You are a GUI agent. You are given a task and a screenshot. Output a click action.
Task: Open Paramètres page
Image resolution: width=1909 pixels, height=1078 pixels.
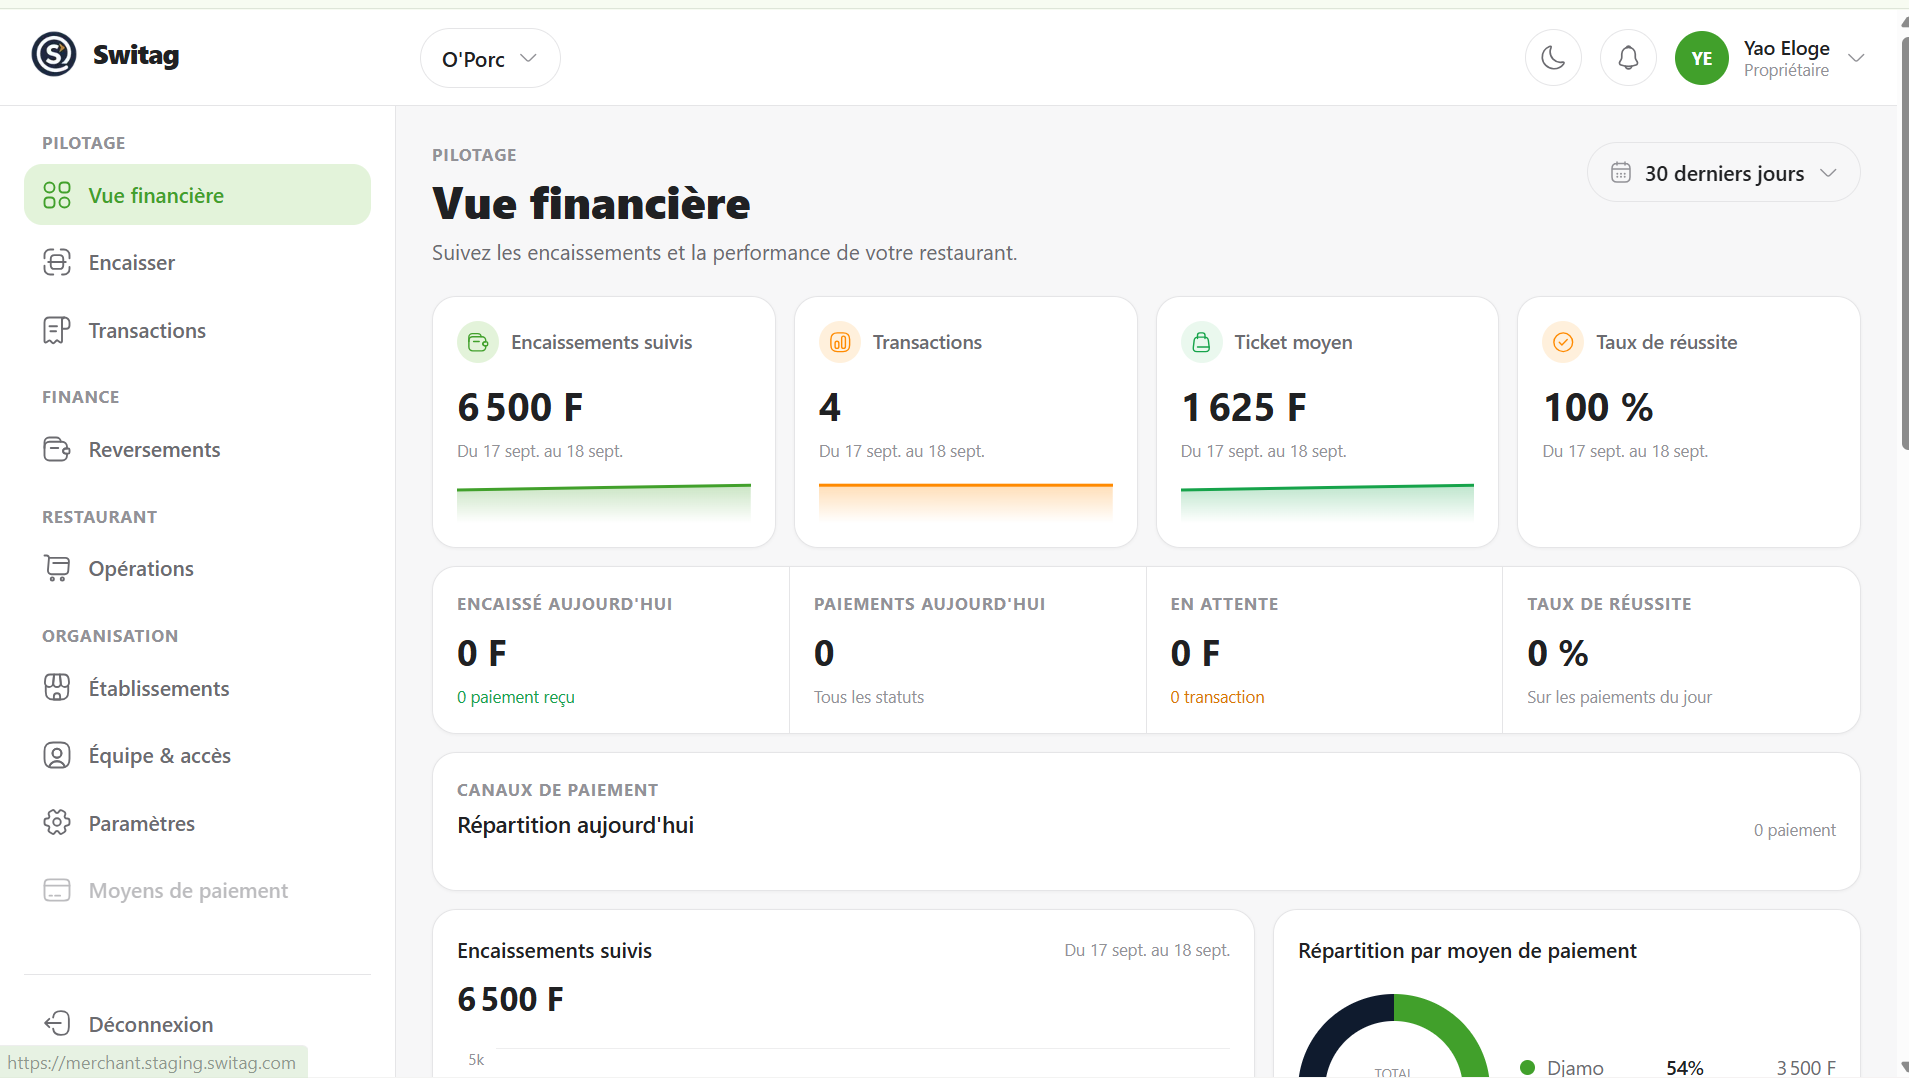tap(197, 823)
